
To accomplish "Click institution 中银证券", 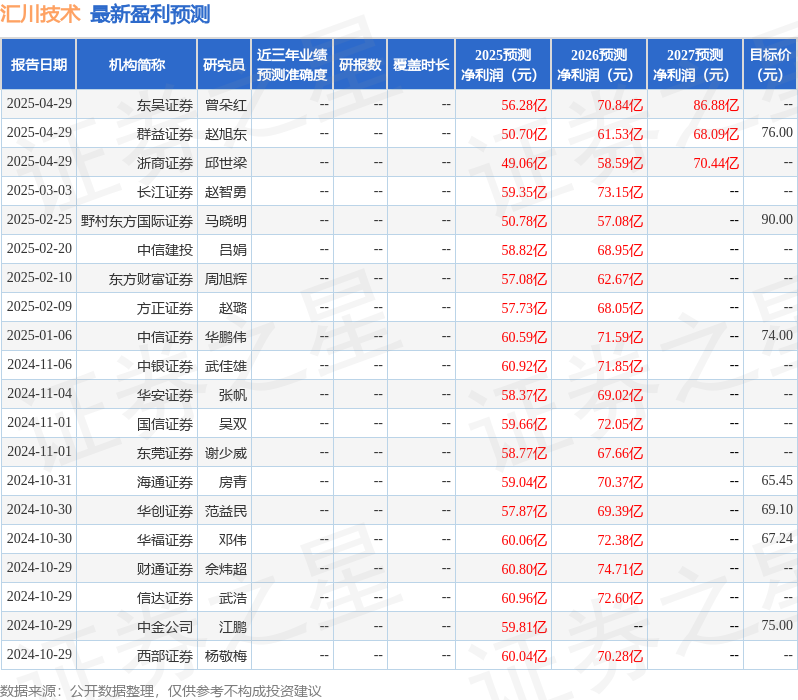I will click(165, 367).
